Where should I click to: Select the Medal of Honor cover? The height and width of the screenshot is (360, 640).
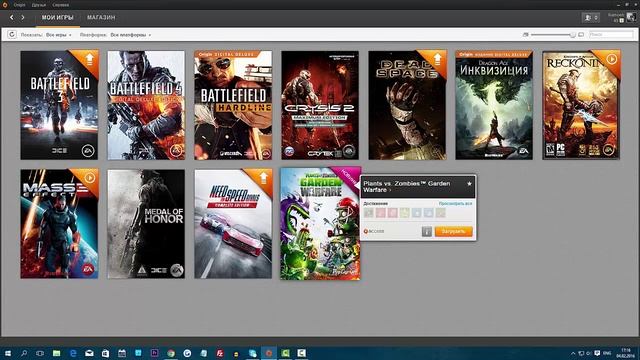pos(146,224)
